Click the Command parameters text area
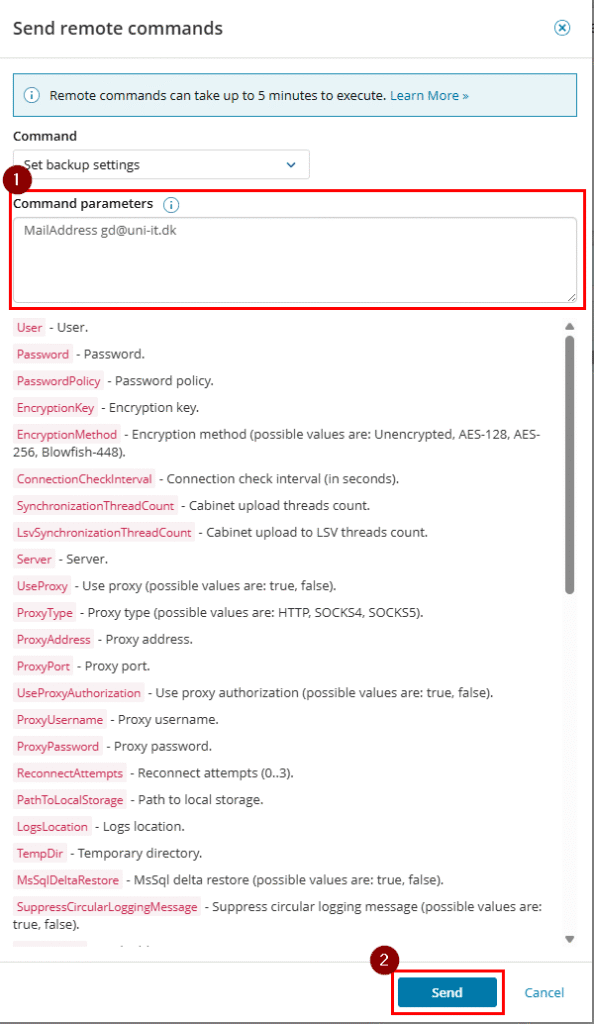This screenshot has width=594, height=1024. 295,260
